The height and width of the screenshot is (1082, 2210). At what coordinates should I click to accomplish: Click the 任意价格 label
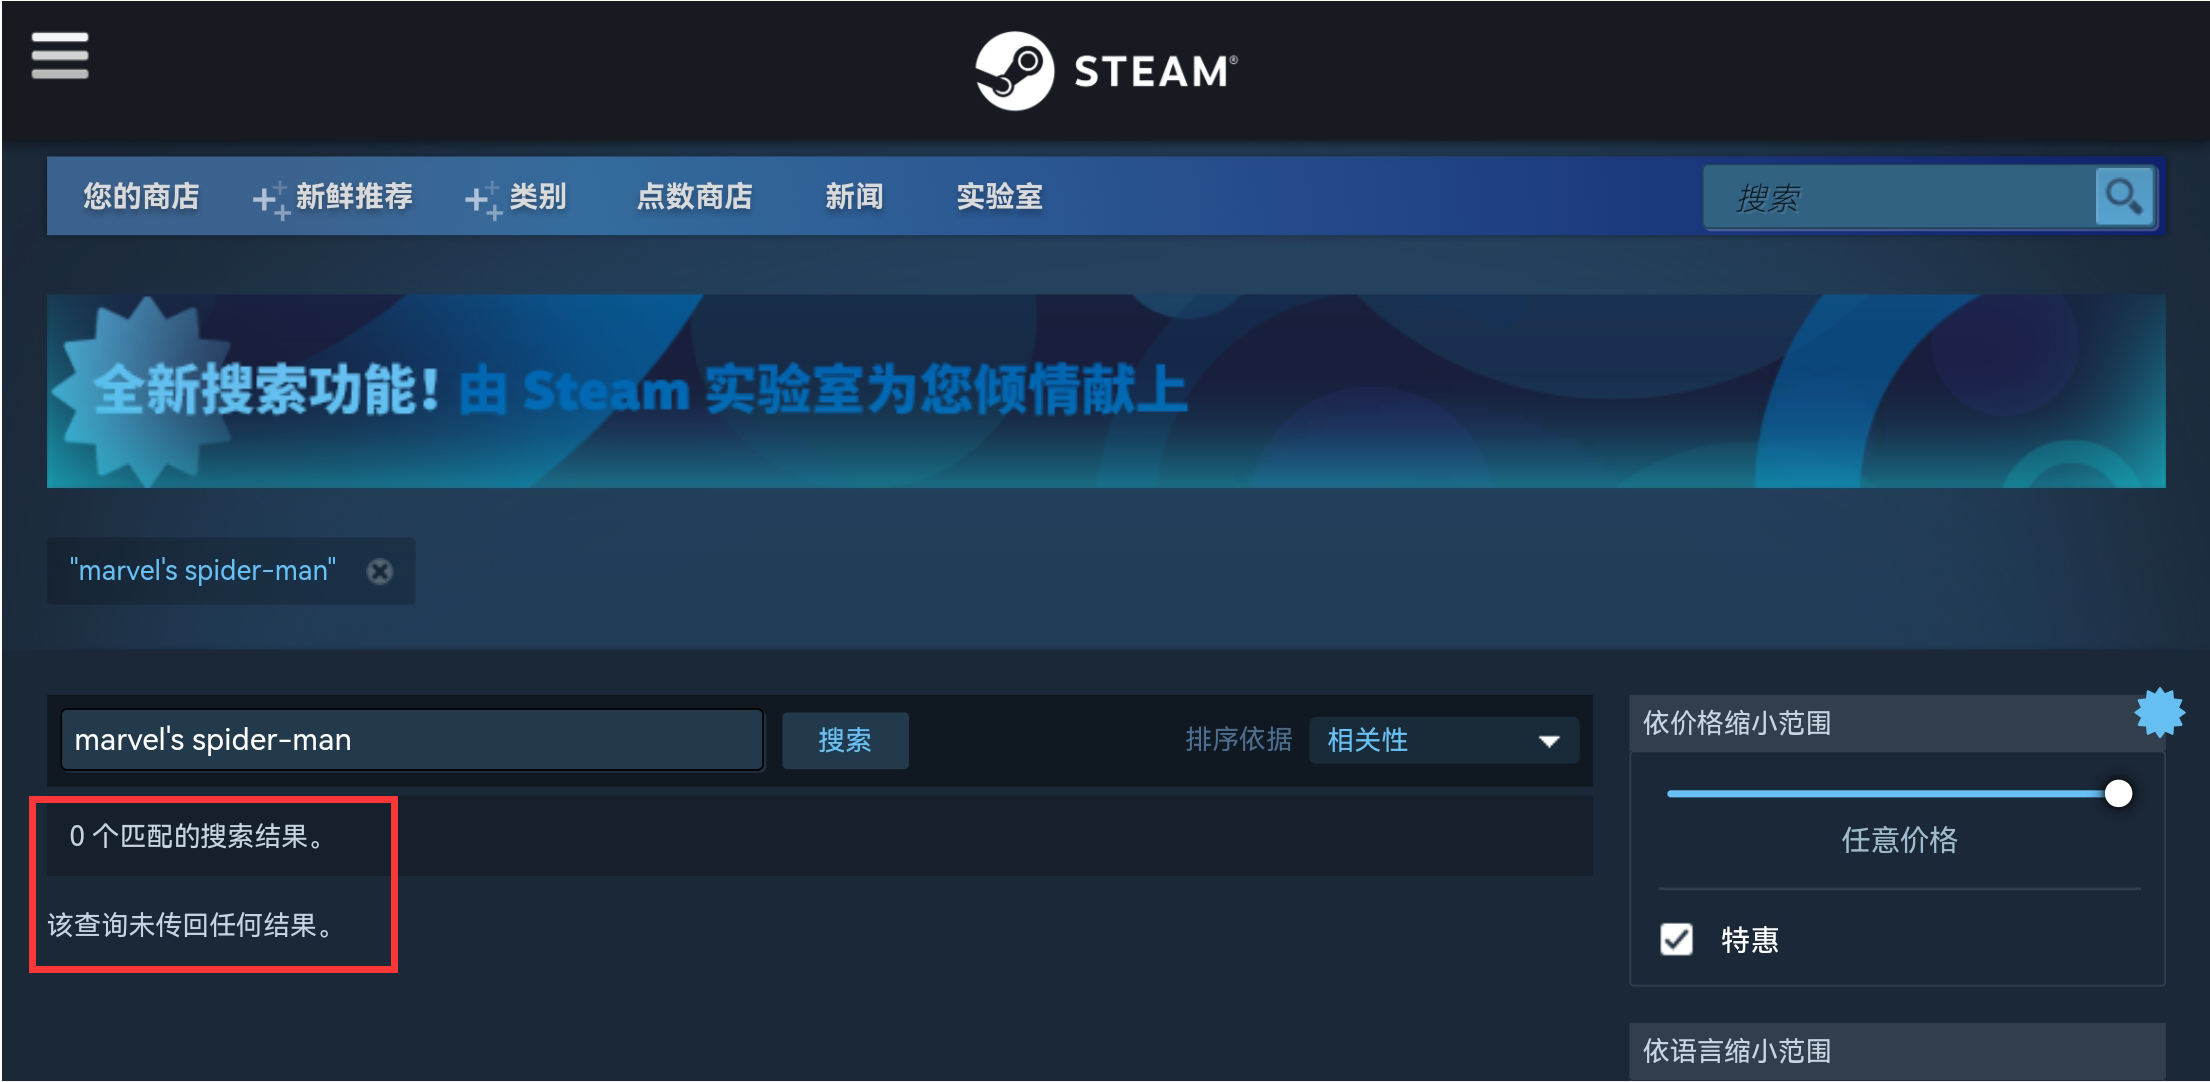1899,840
